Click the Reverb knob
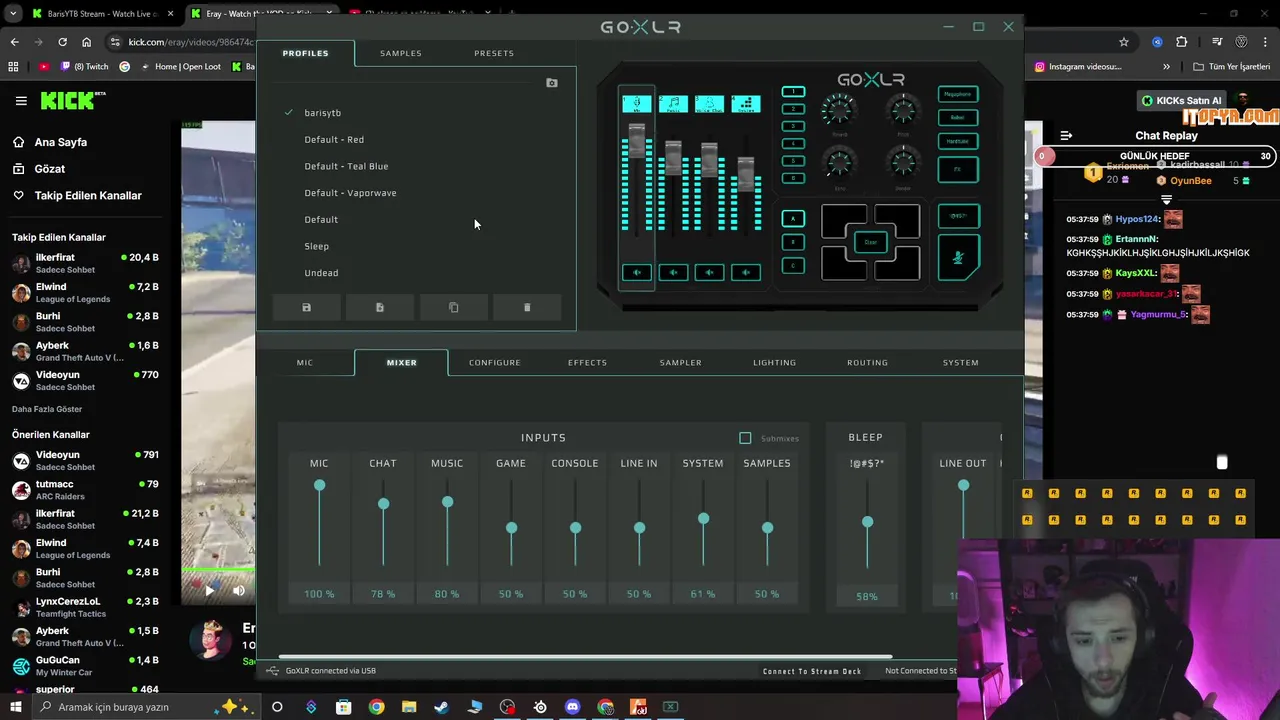The height and width of the screenshot is (720, 1280). 839,109
